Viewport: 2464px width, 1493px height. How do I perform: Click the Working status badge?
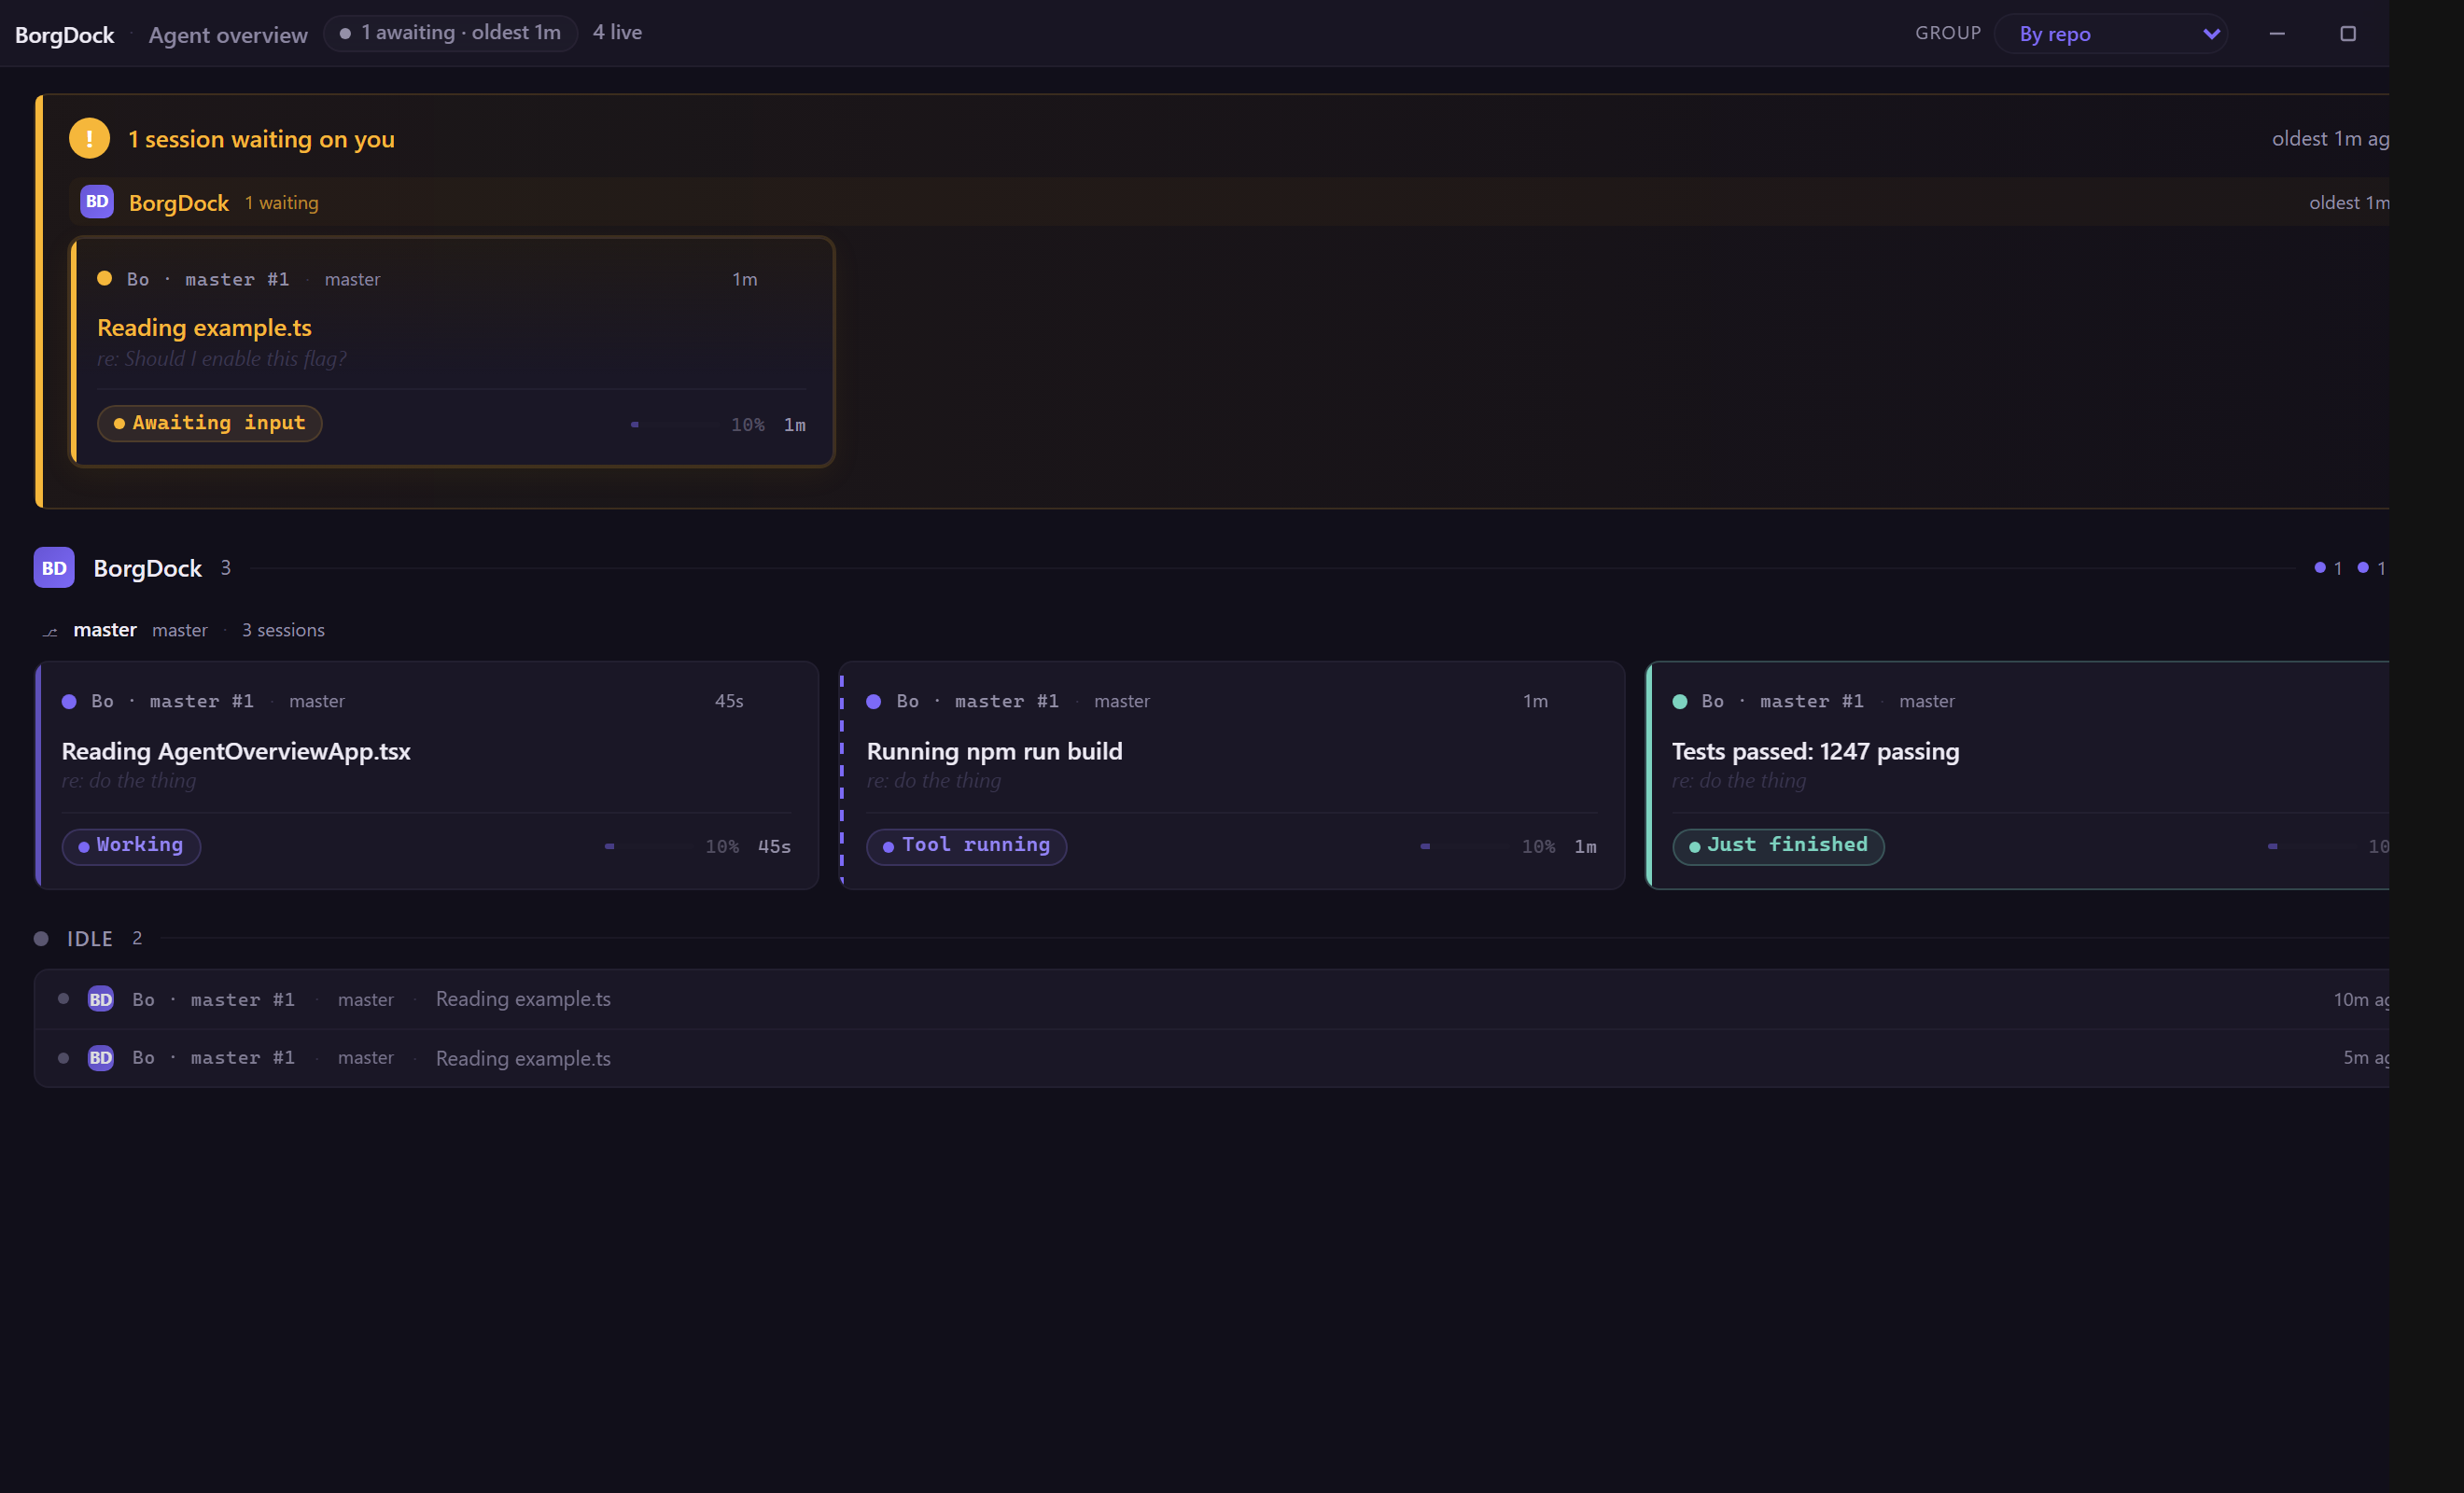(131, 846)
